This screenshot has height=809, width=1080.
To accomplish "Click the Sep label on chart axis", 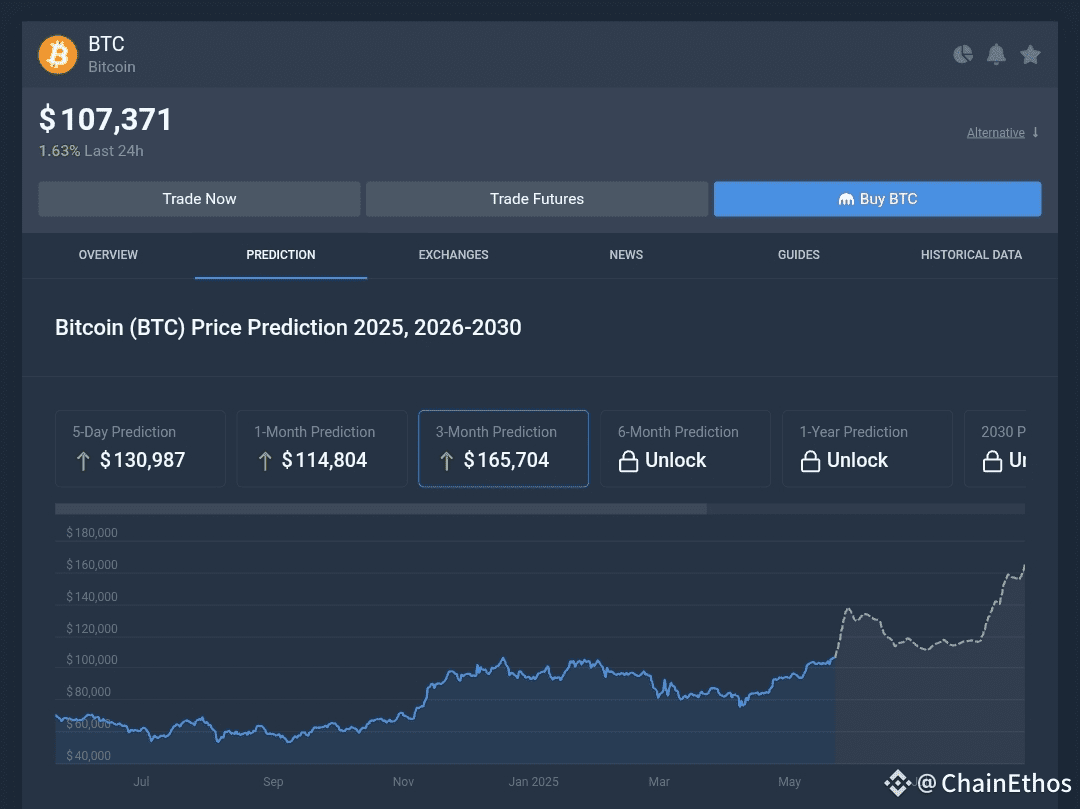I will coord(273,781).
